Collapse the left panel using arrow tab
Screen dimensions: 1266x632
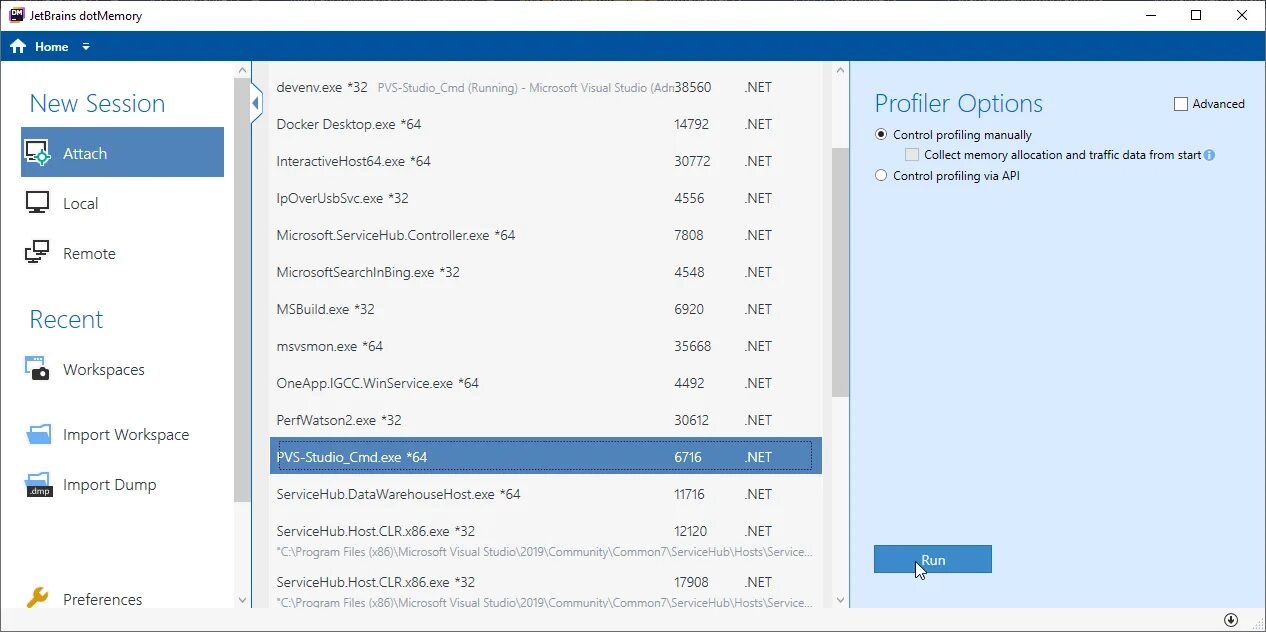[256, 103]
